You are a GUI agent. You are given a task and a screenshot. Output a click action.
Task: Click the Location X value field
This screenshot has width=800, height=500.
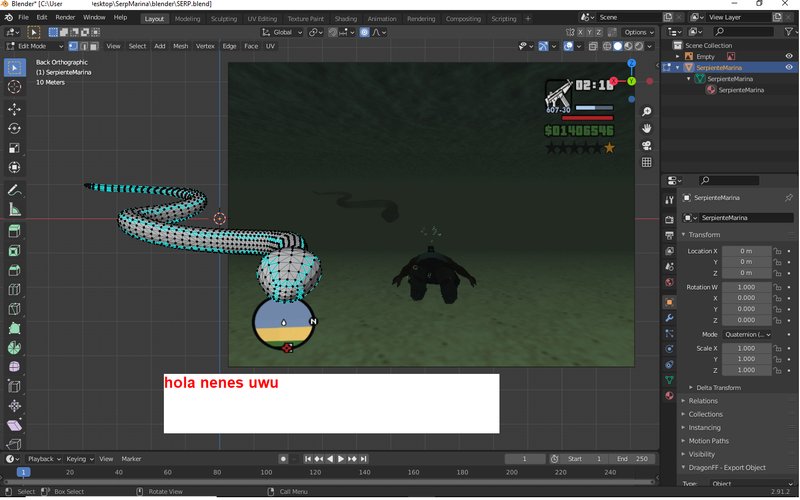(746, 251)
